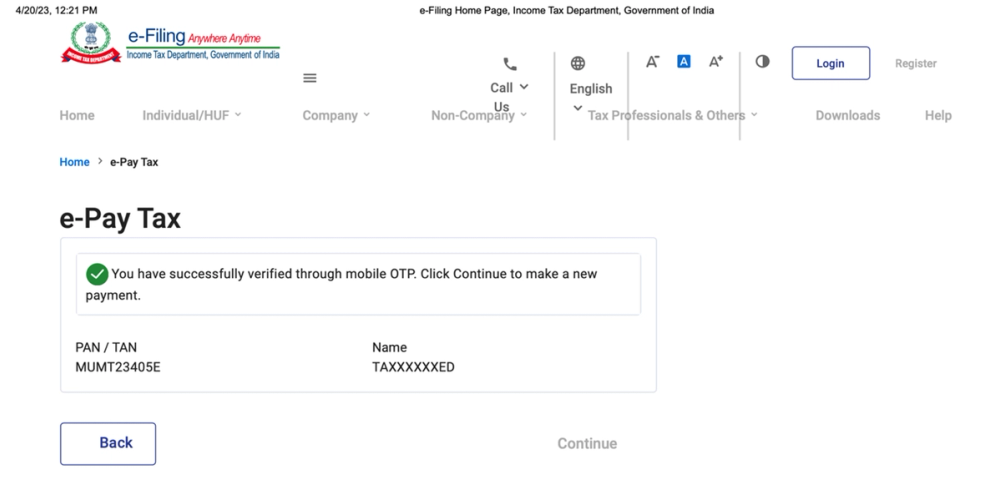Image resolution: width=1000 pixels, height=495 pixels.
Task: Open Tax Professionals & Others menu
Action: click(673, 115)
